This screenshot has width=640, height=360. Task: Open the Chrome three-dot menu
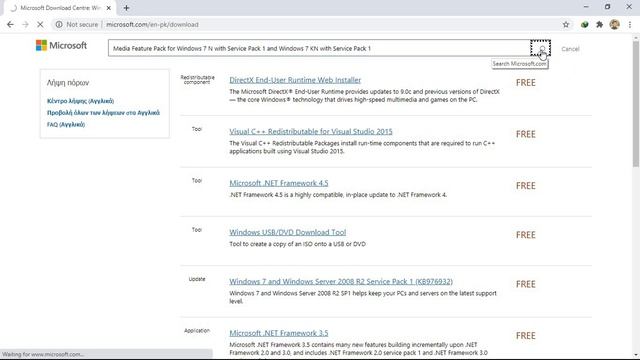tap(630, 24)
